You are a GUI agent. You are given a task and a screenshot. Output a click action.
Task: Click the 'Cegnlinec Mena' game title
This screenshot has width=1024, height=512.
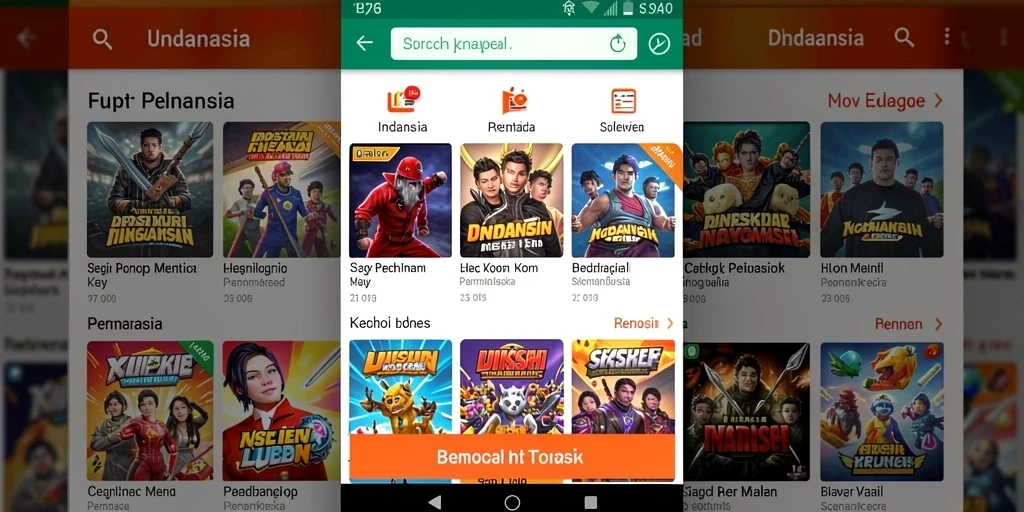[x=133, y=492]
